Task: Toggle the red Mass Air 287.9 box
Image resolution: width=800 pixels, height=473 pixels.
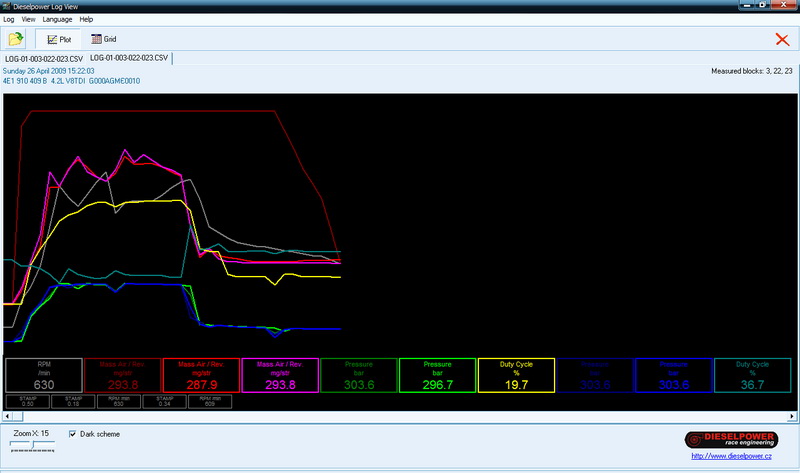Action: (201, 375)
